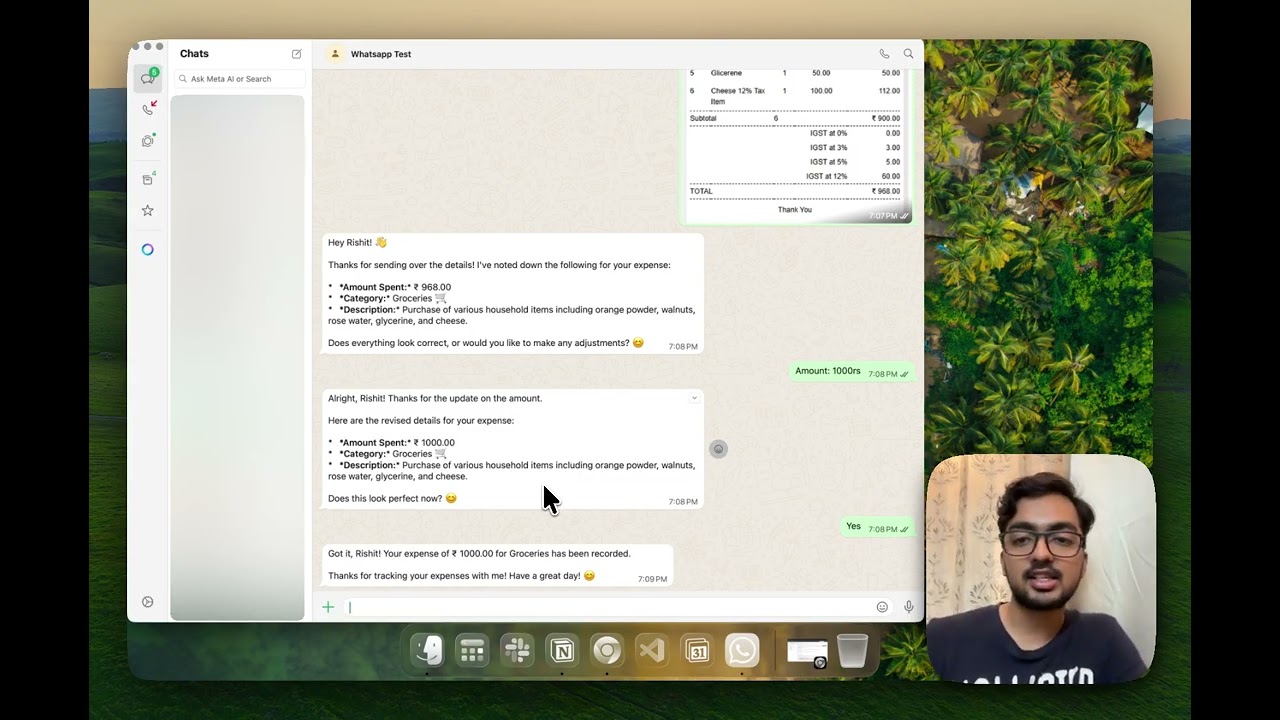
Task: Open Archived chats from the sidebar
Action: coord(148,179)
